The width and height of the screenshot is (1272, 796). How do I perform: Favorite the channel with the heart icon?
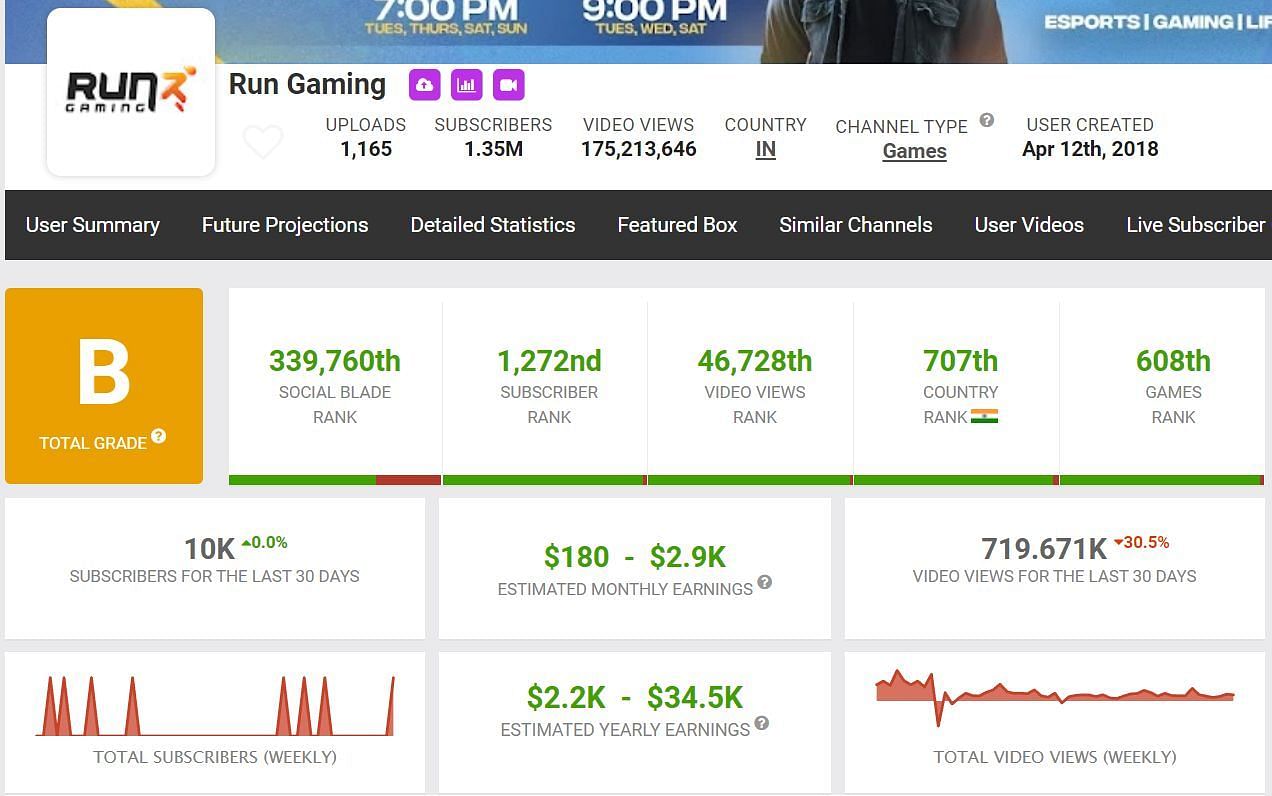pos(263,142)
